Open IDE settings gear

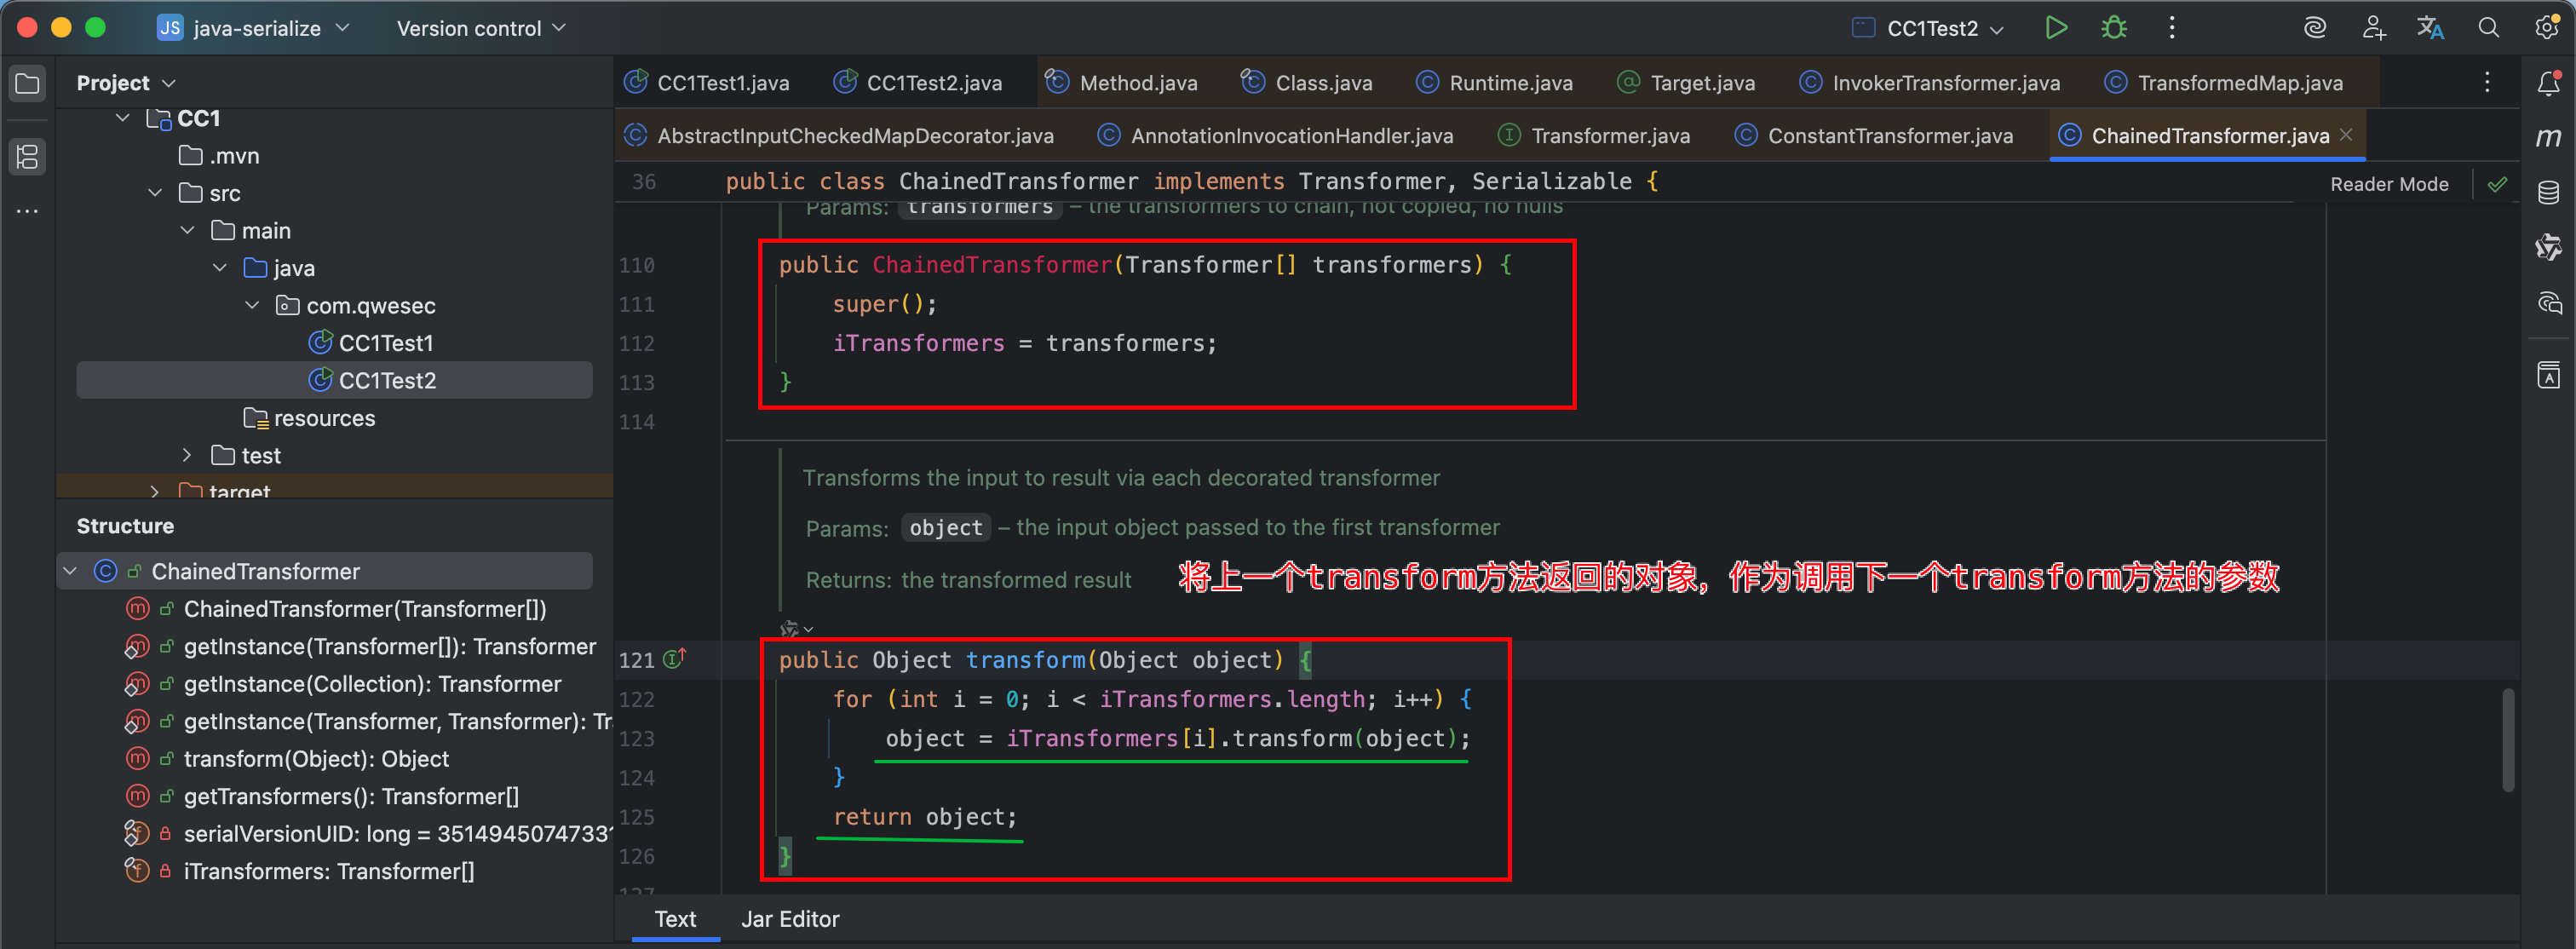pos(2546,28)
